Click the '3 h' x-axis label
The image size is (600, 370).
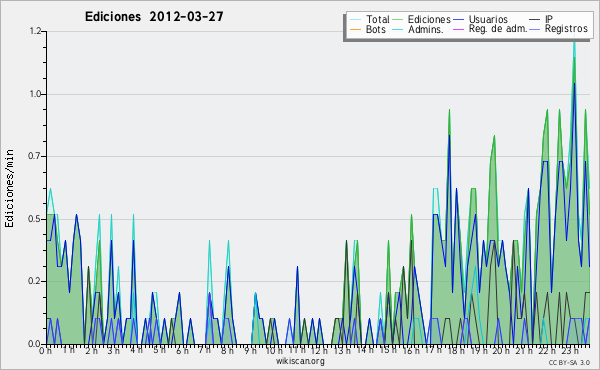click(114, 351)
